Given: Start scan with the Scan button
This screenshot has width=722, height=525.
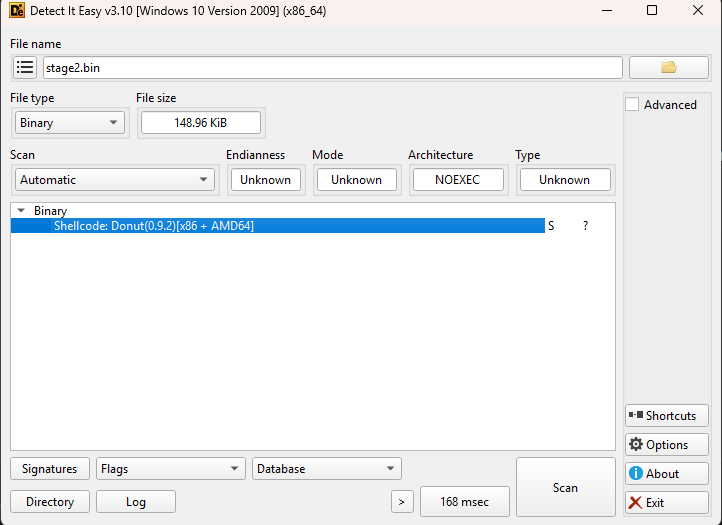Looking at the screenshot, I should pyautogui.click(x=565, y=487).
